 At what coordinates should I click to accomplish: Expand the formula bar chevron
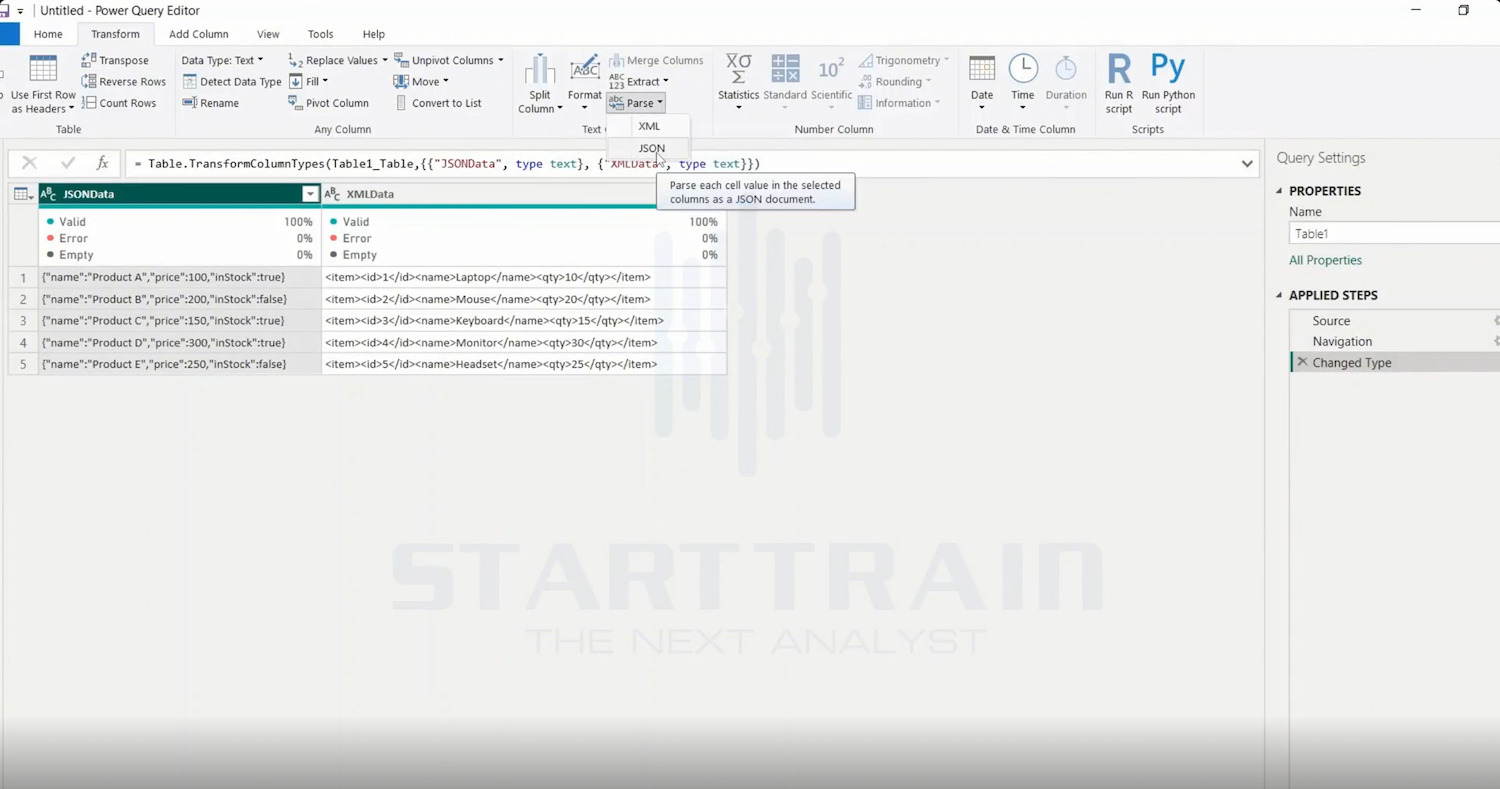1247,164
